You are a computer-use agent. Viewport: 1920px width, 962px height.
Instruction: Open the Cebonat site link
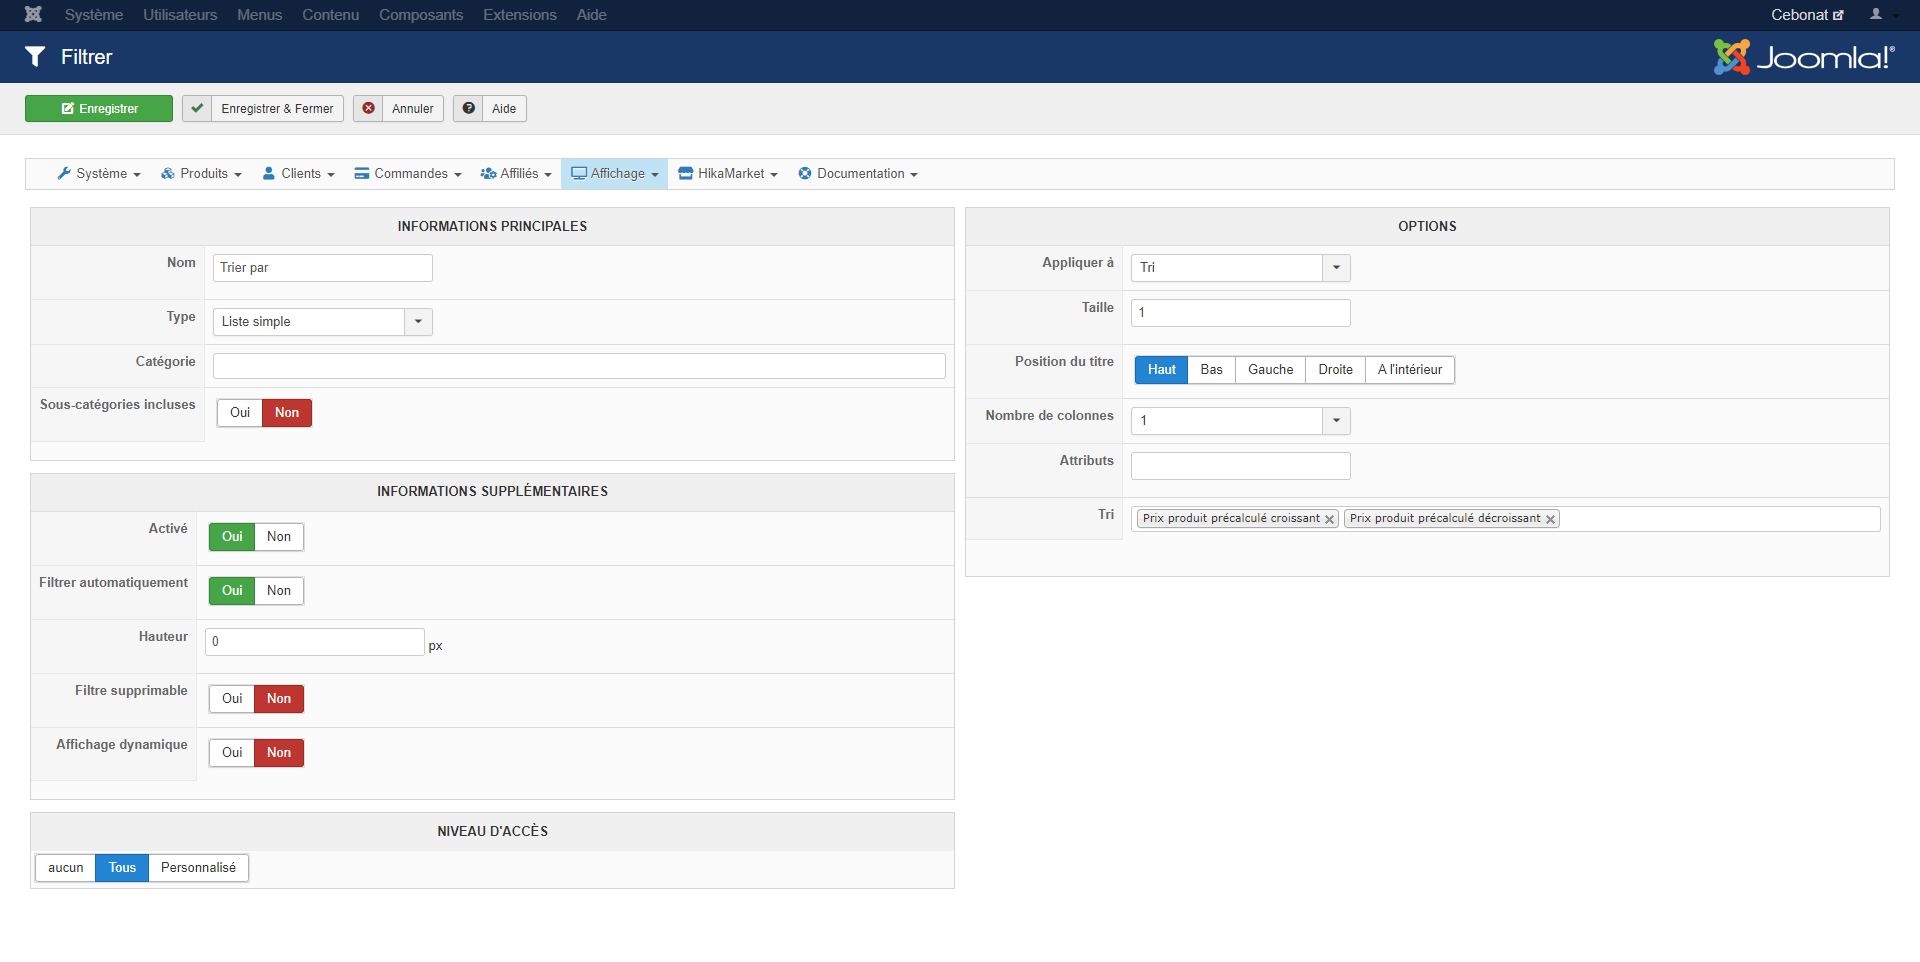click(1807, 15)
